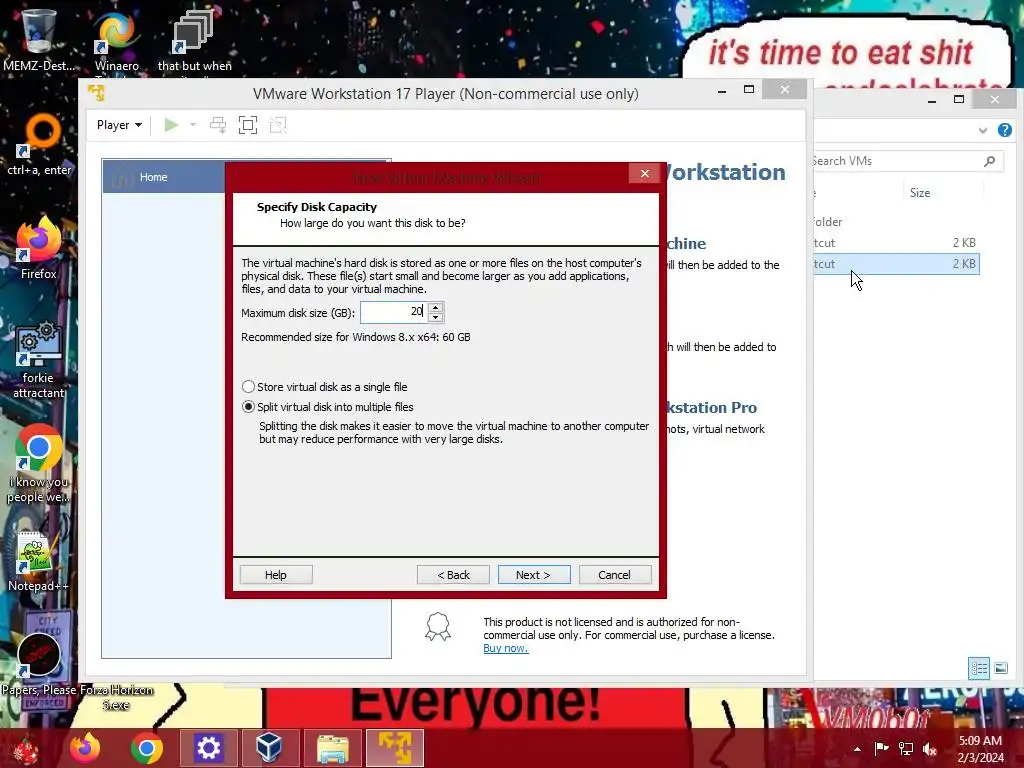The image size is (1024, 768).
Task: Maximize the VMware Workstation Player window
Action: 749,89
